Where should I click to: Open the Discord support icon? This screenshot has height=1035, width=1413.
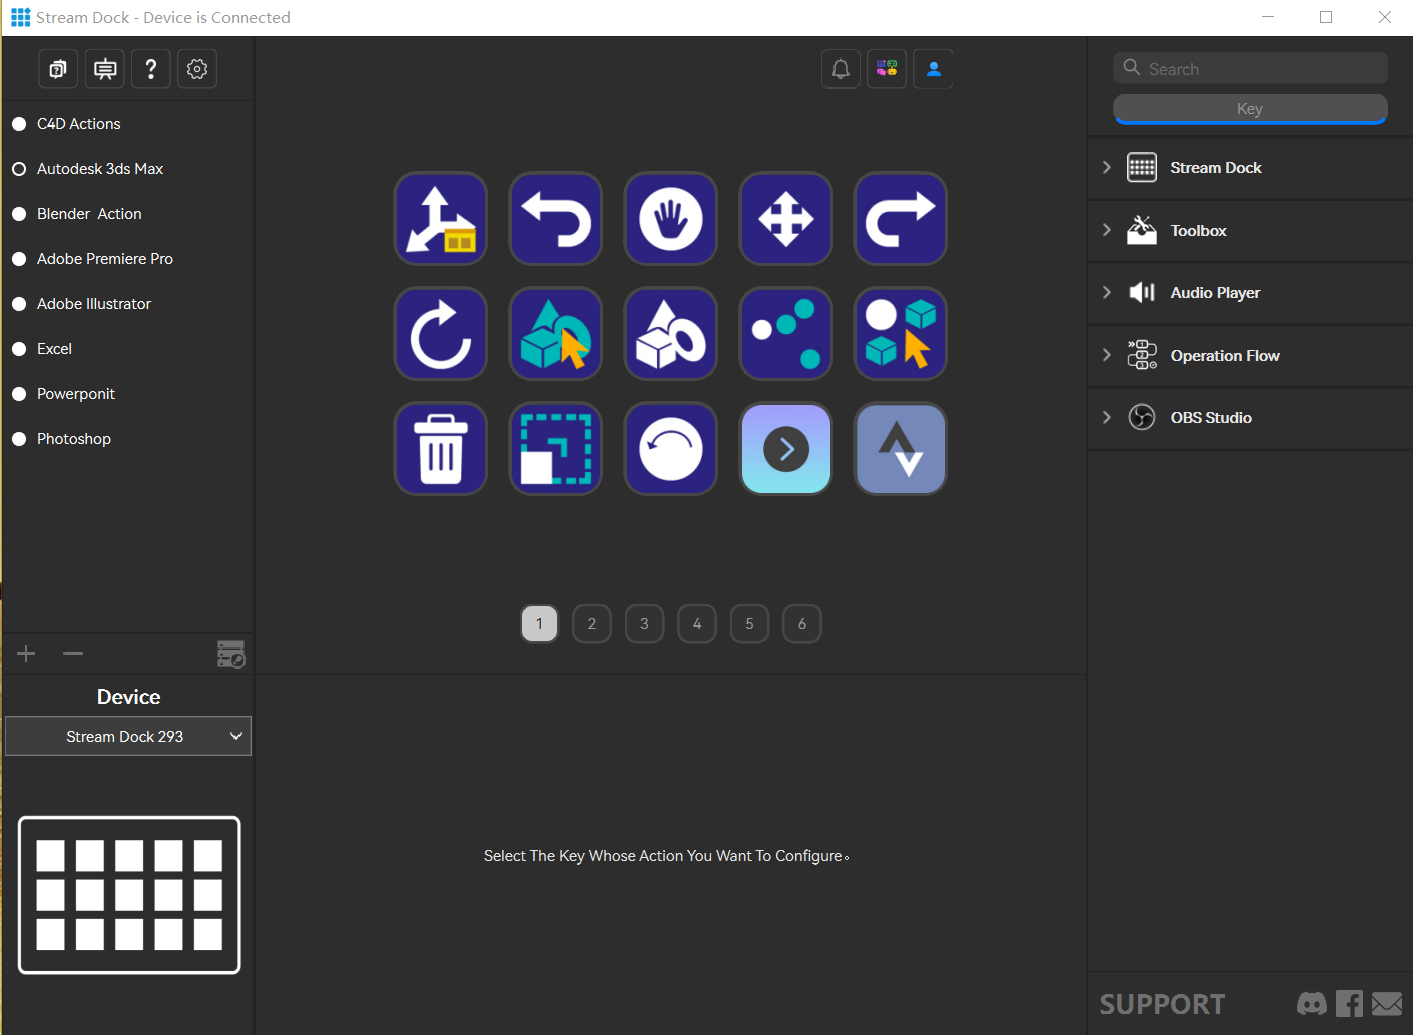1312,1003
